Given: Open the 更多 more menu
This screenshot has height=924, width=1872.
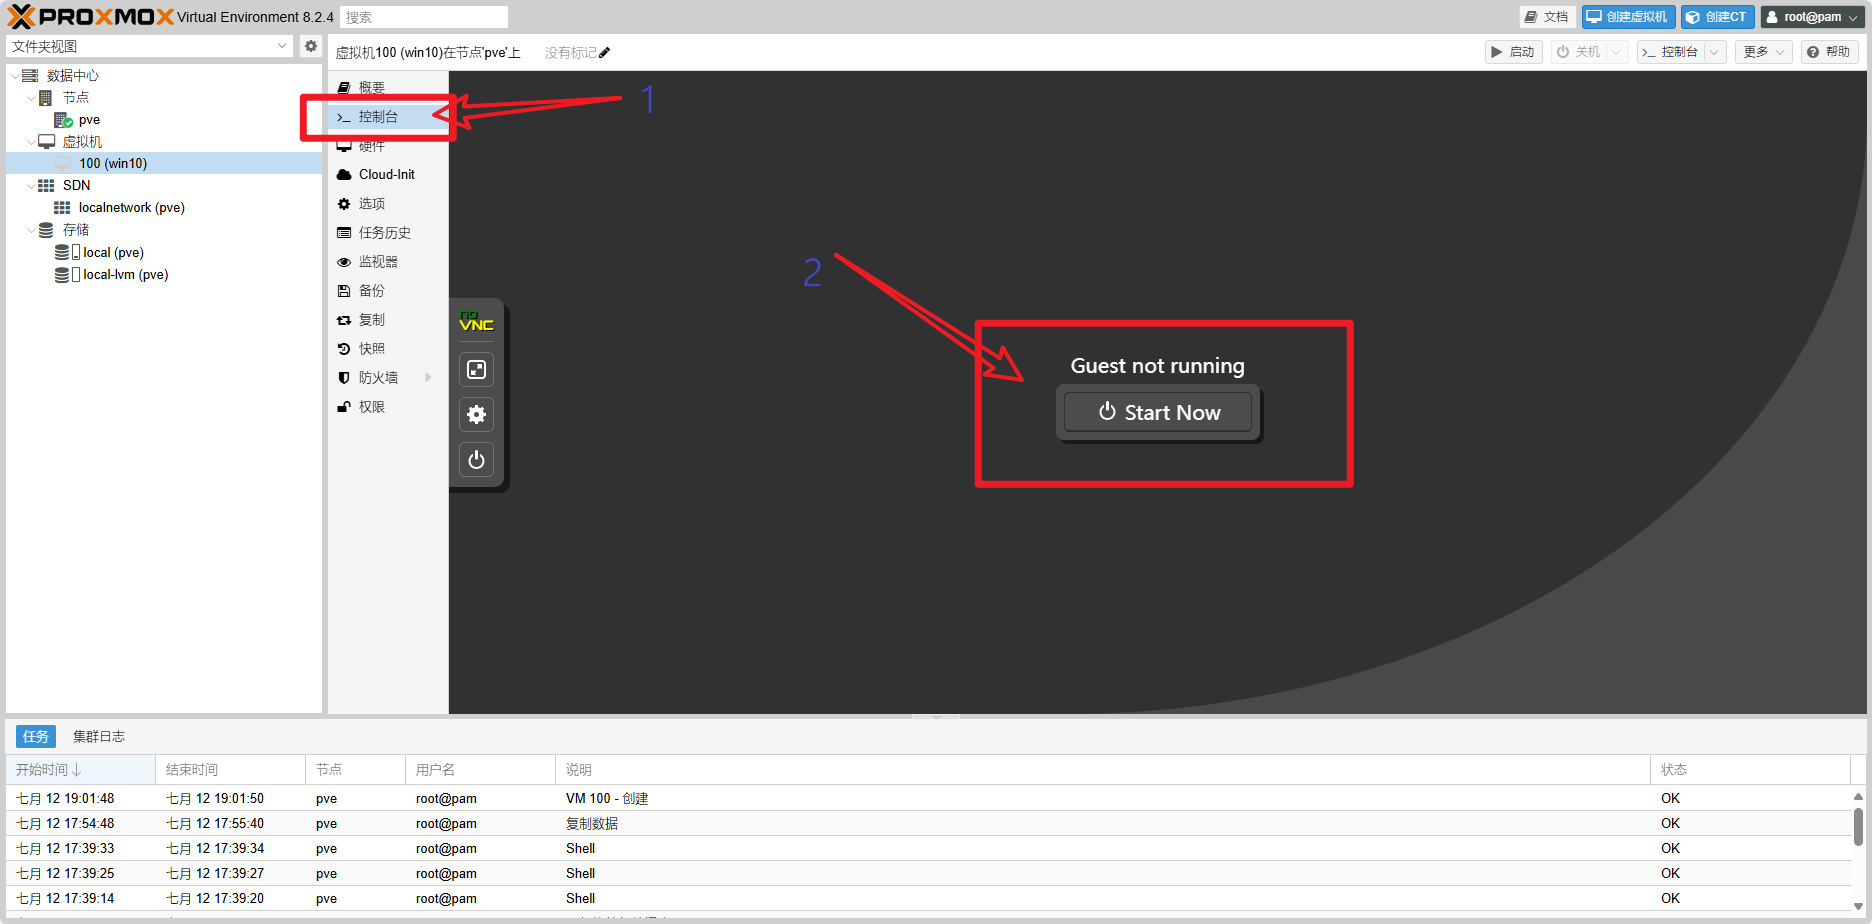Looking at the screenshot, I should click(x=1763, y=52).
